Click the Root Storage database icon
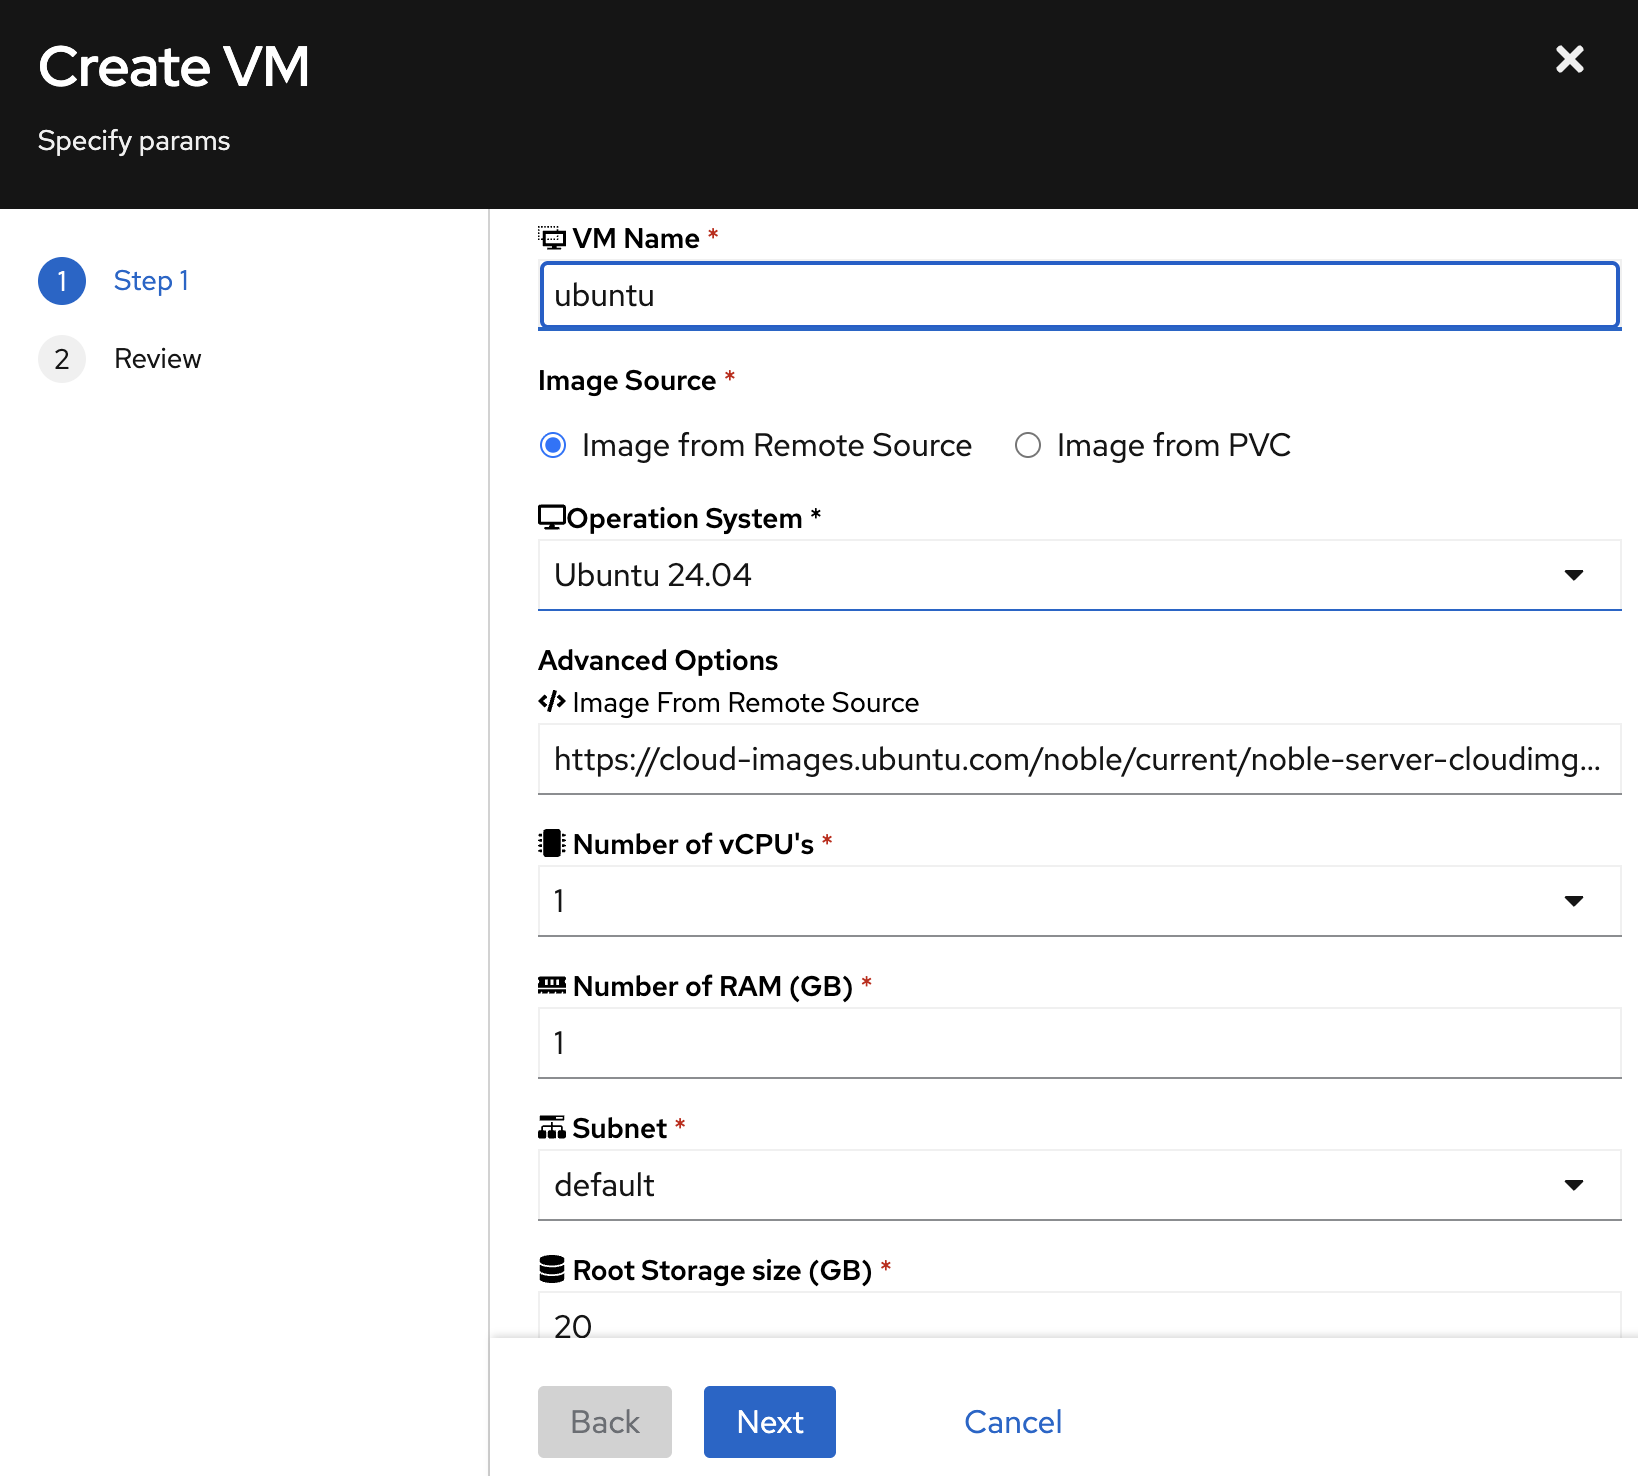Screen dimensions: 1638x1476 click(552, 1269)
